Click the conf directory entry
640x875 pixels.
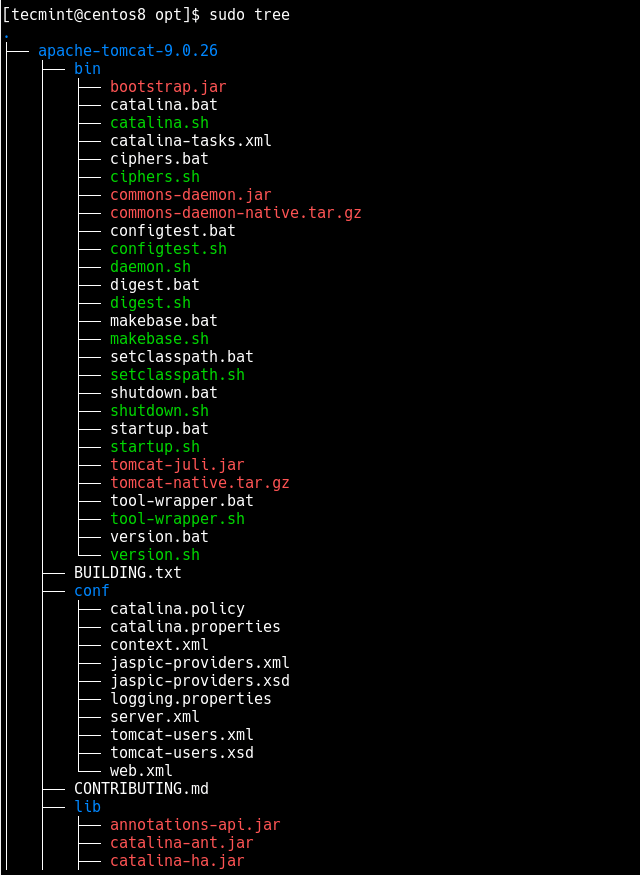tap(91, 591)
